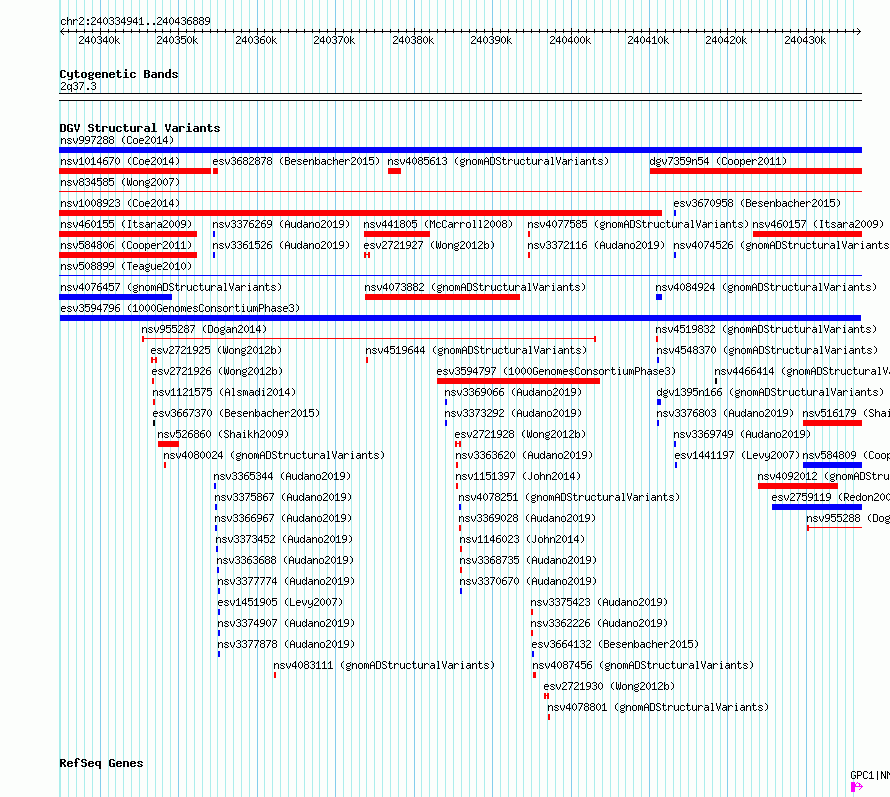
Task: Open the nsv1014670 (Coe2014) variant label
Action: tap(120, 161)
